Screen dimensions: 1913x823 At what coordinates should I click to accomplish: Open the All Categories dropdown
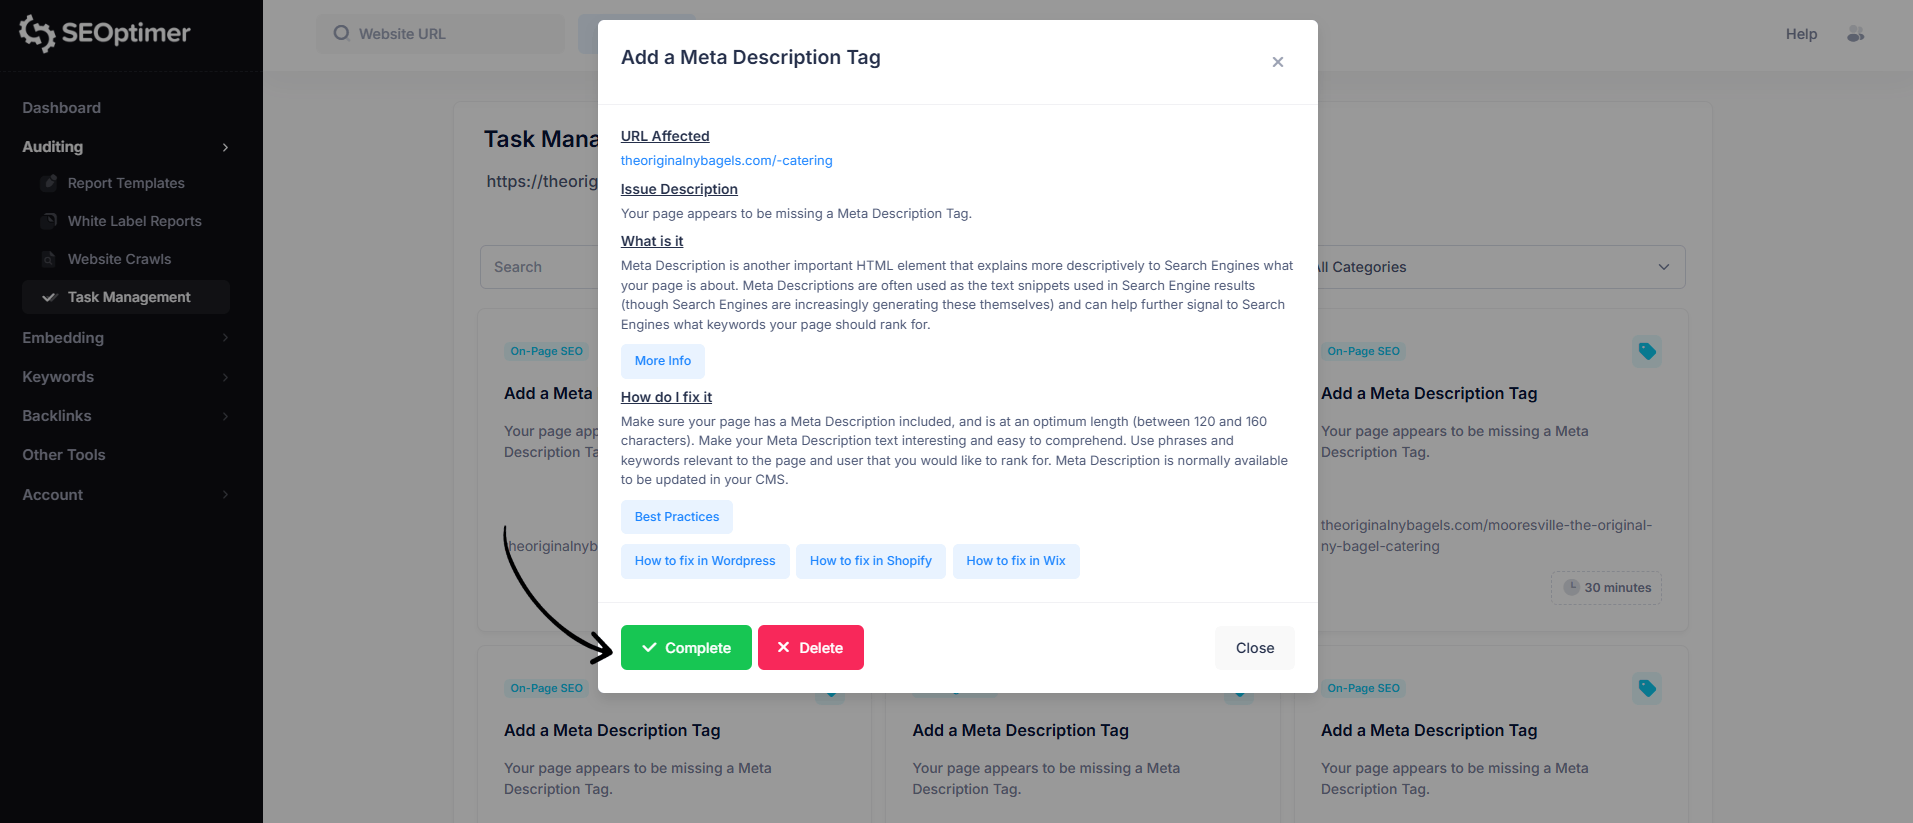pyautogui.click(x=1500, y=267)
